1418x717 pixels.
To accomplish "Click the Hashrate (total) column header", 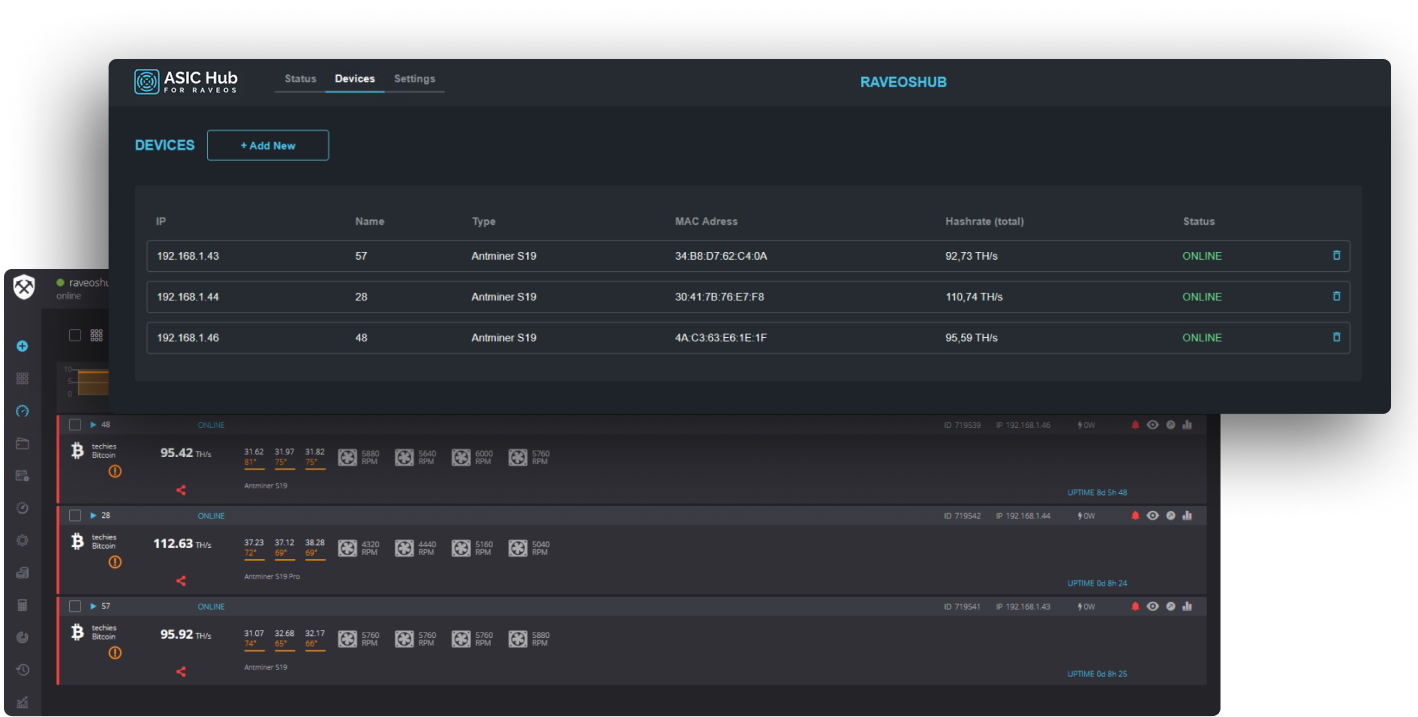I will (x=984, y=221).
